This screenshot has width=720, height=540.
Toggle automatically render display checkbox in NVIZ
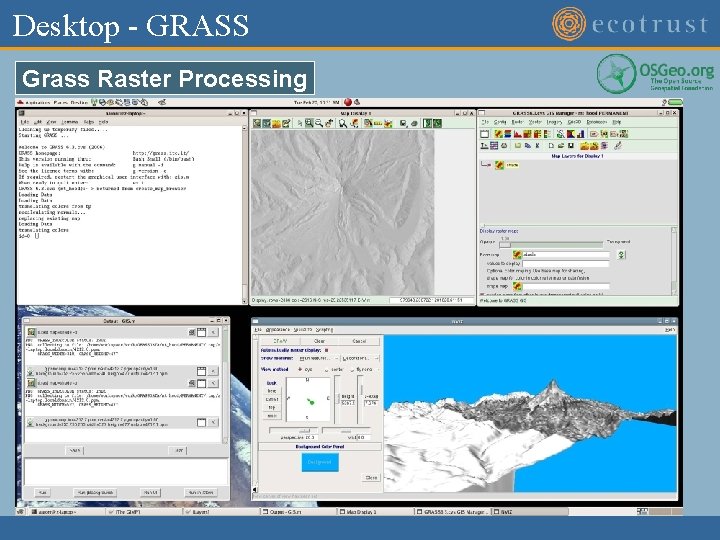[x=326, y=350]
